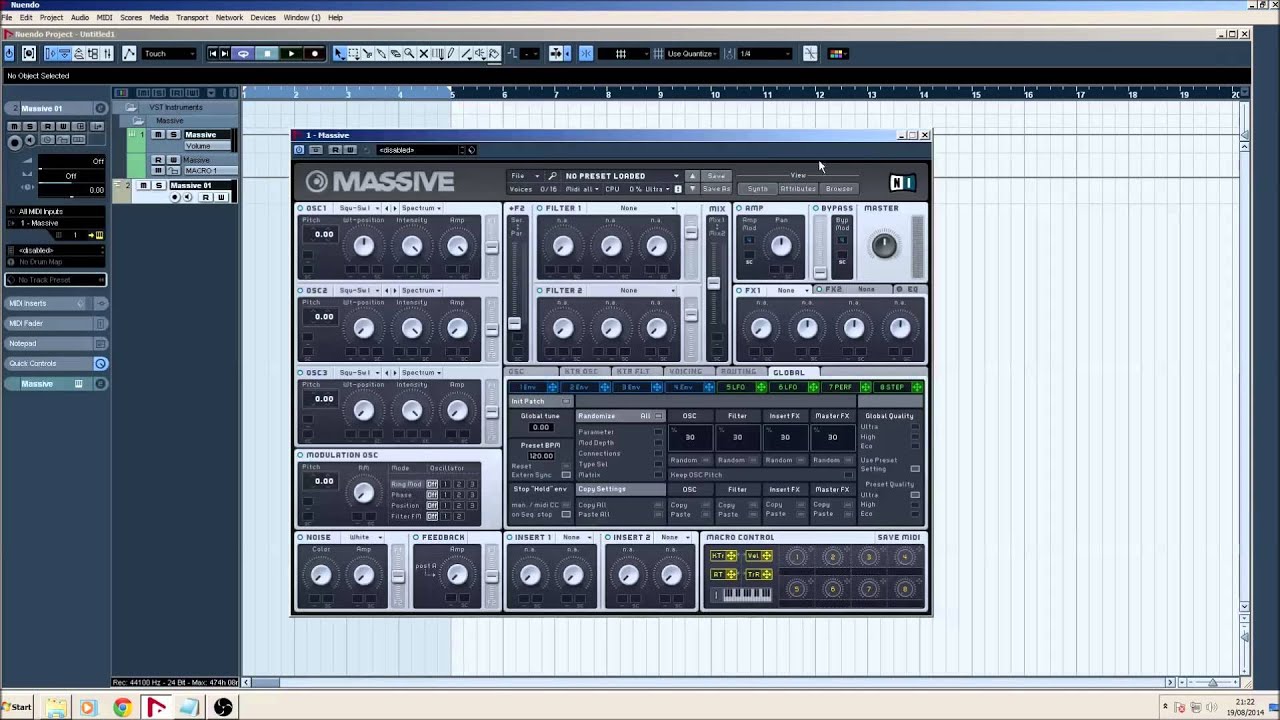This screenshot has width=1280, height=720.
Task: Click the SAVE MIDI button
Action: pyautogui.click(x=898, y=537)
